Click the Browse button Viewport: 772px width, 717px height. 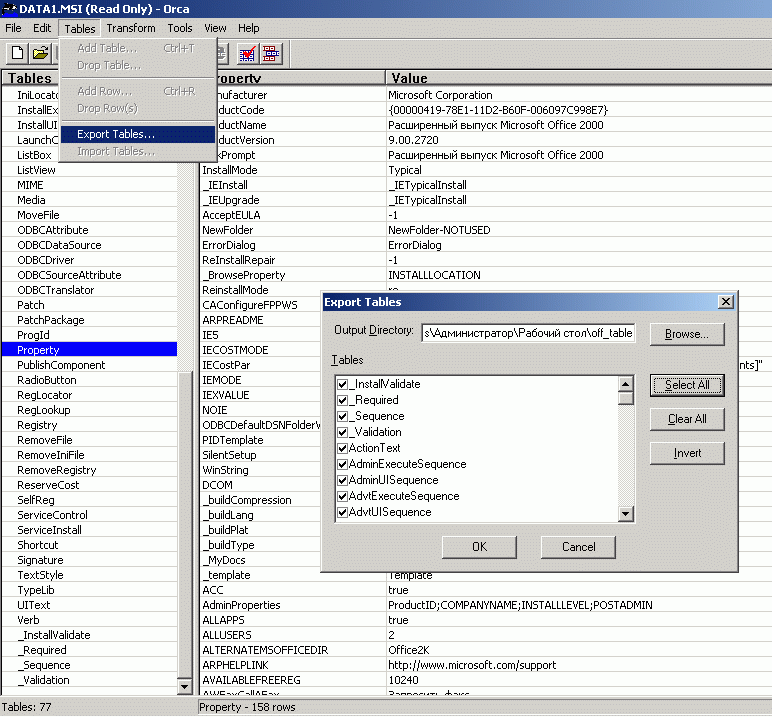pos(687,334)
